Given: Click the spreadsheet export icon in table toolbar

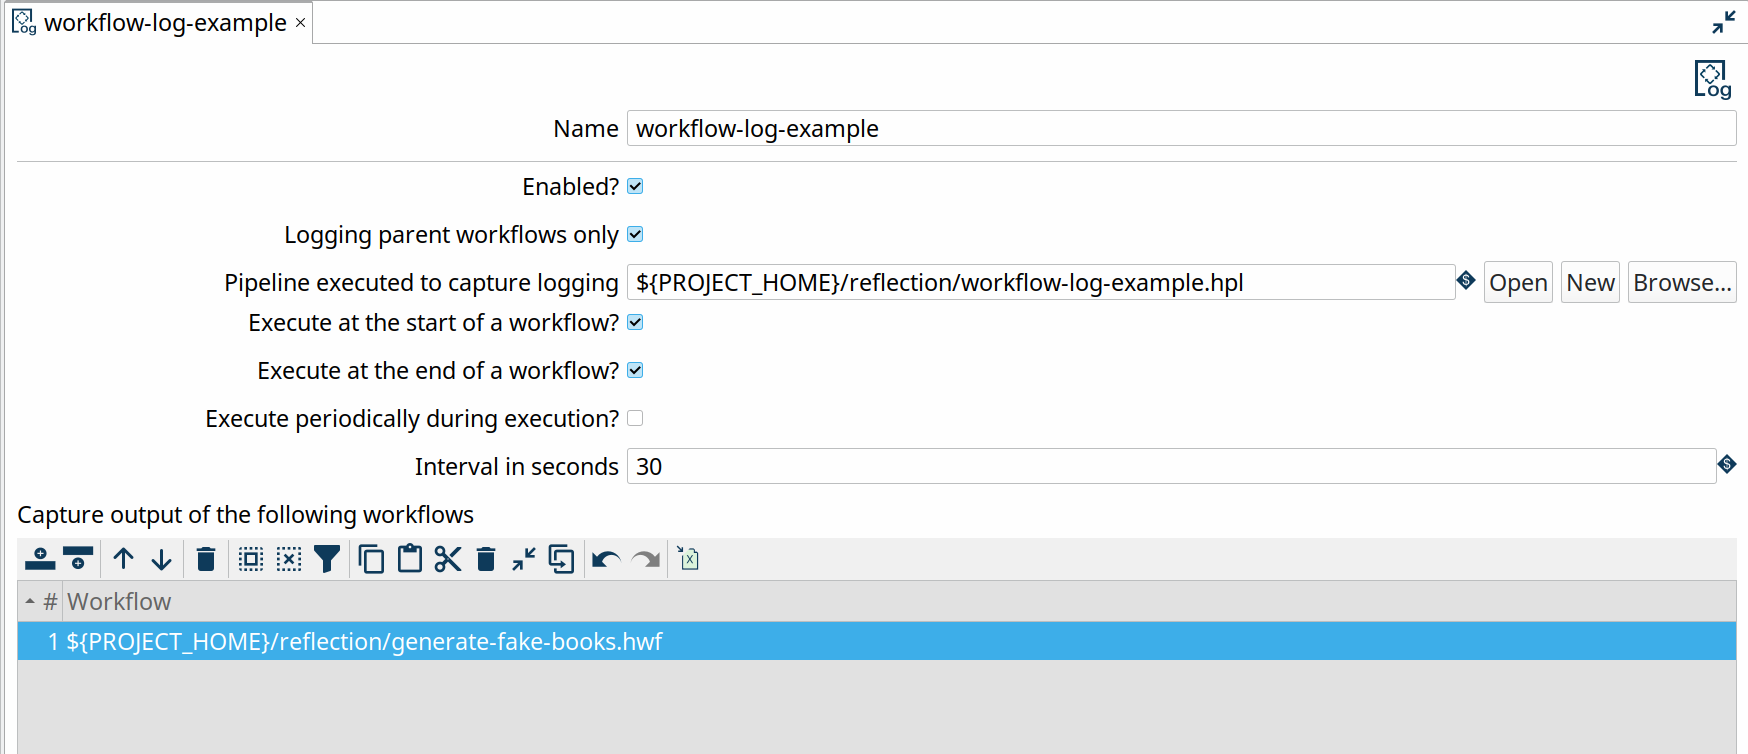Looking at the screenshot, I should (x=688, y=558).
